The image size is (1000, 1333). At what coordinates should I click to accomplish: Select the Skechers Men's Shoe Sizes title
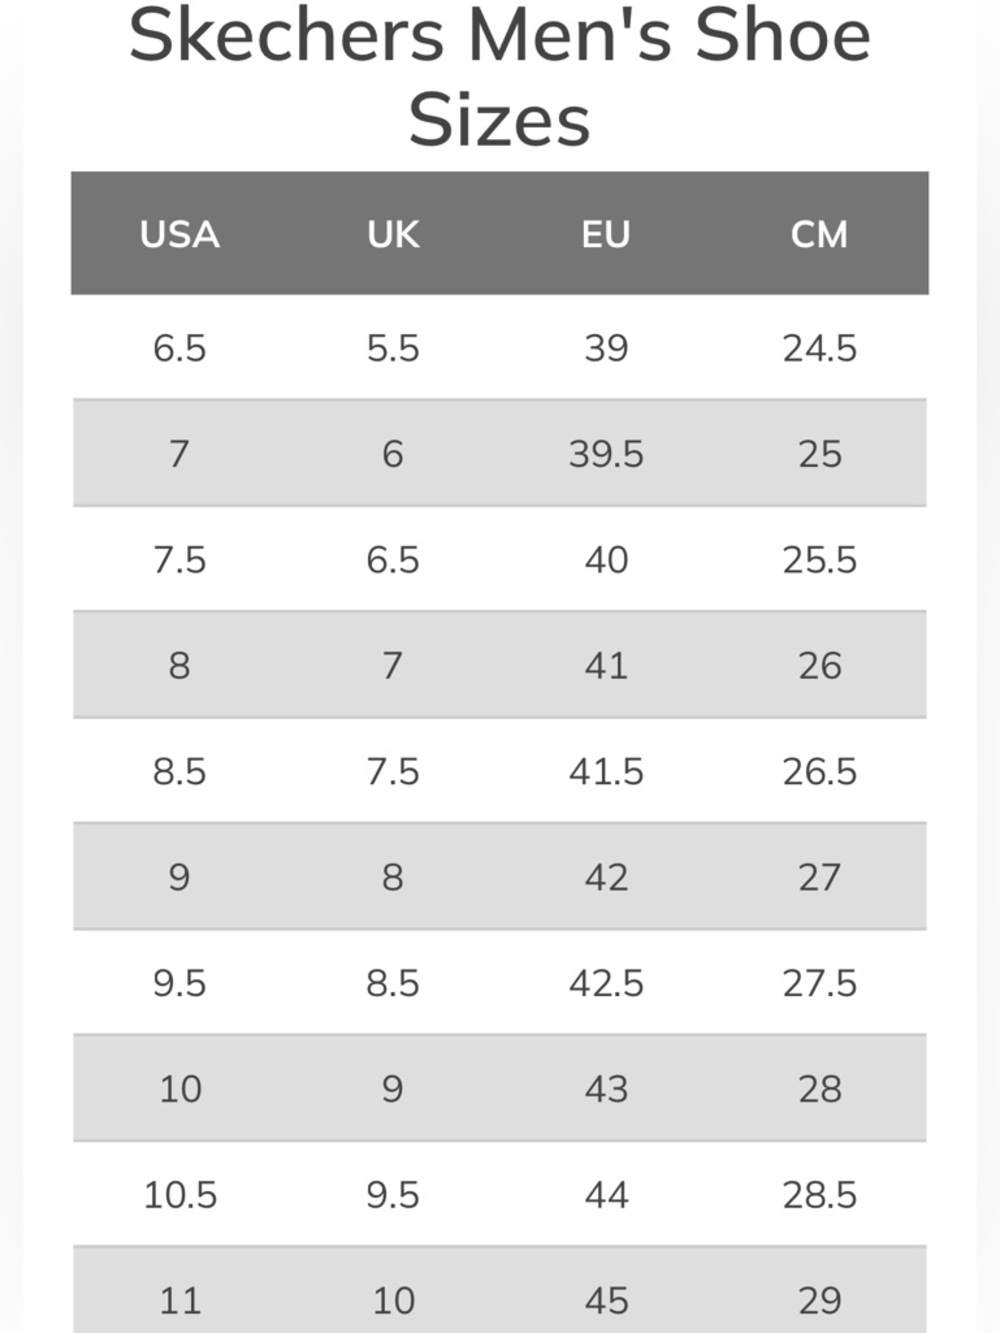(x=500, y=77)
